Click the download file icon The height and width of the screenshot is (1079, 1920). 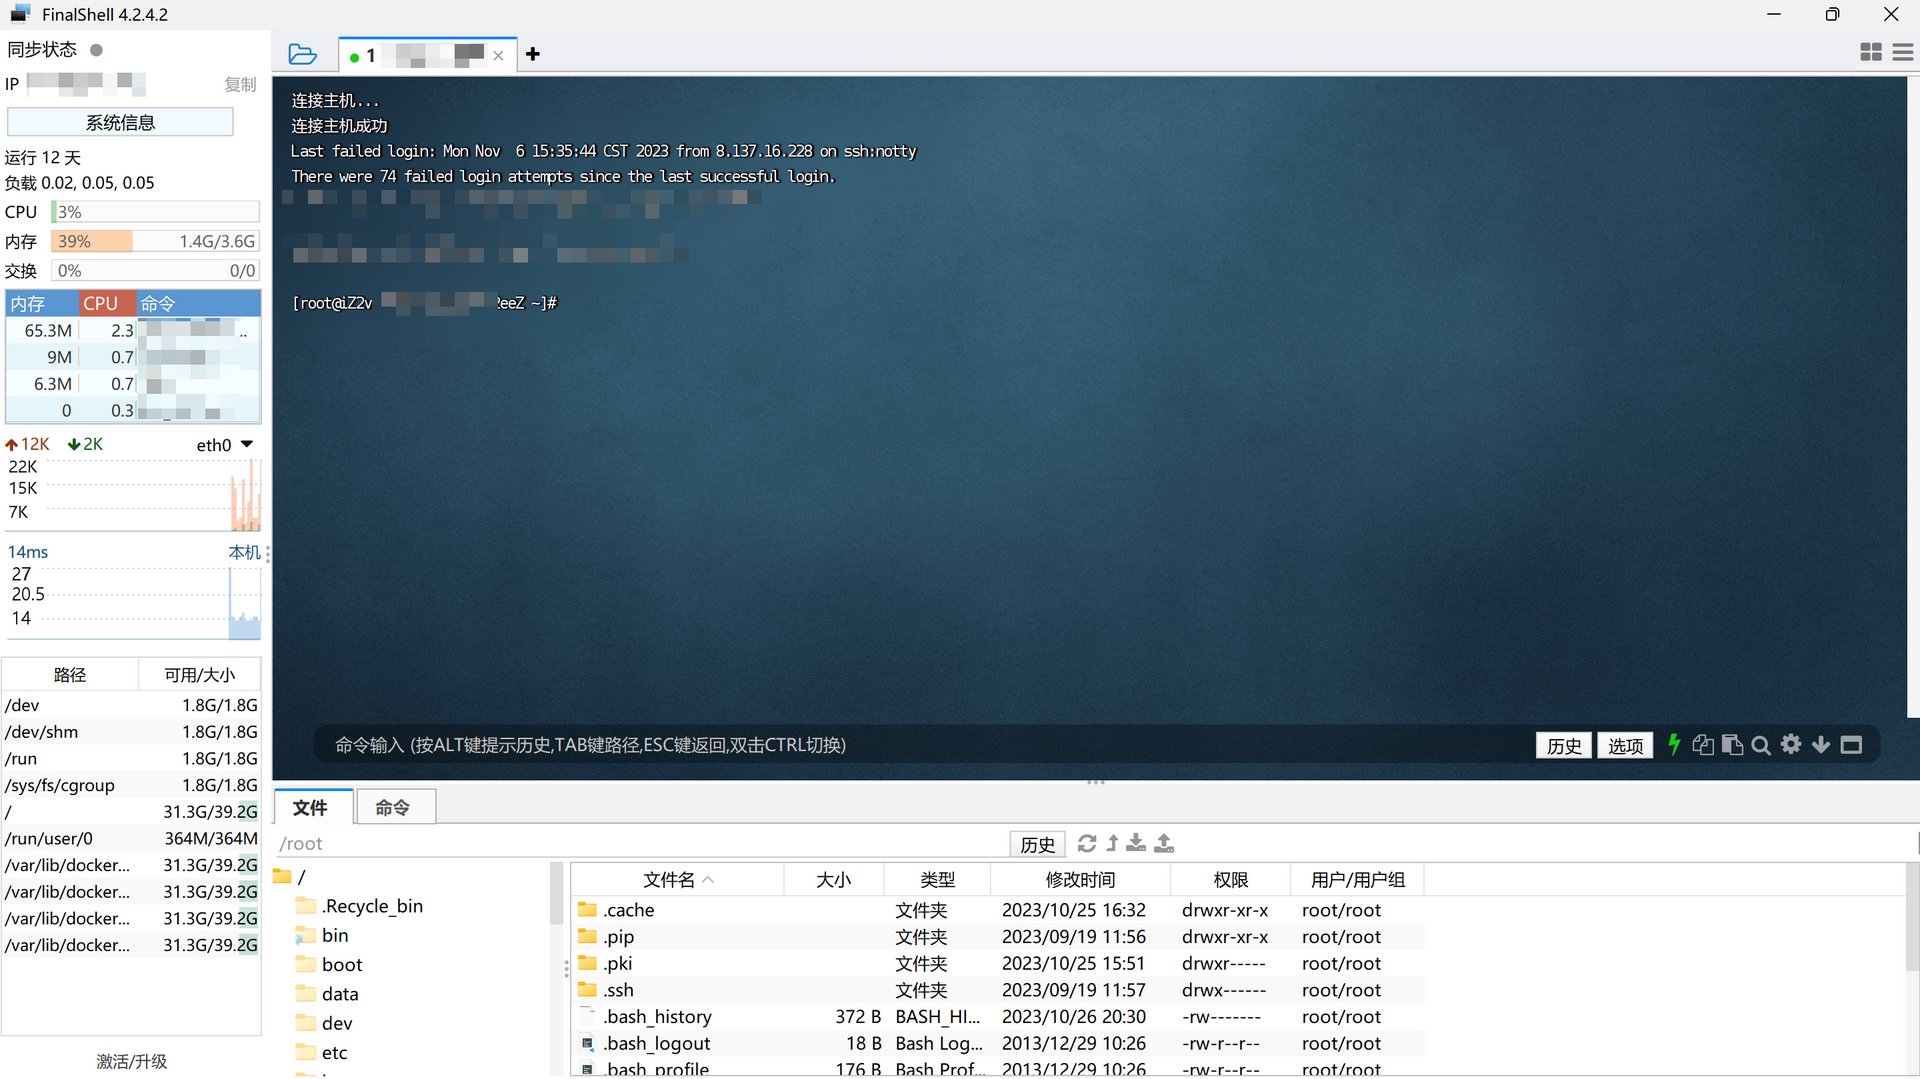click(1136, 843)
